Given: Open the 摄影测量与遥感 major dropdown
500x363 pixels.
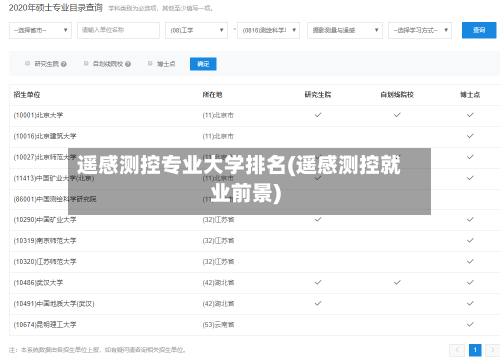Looking at the screenshot, I should (x=345, y=30).
